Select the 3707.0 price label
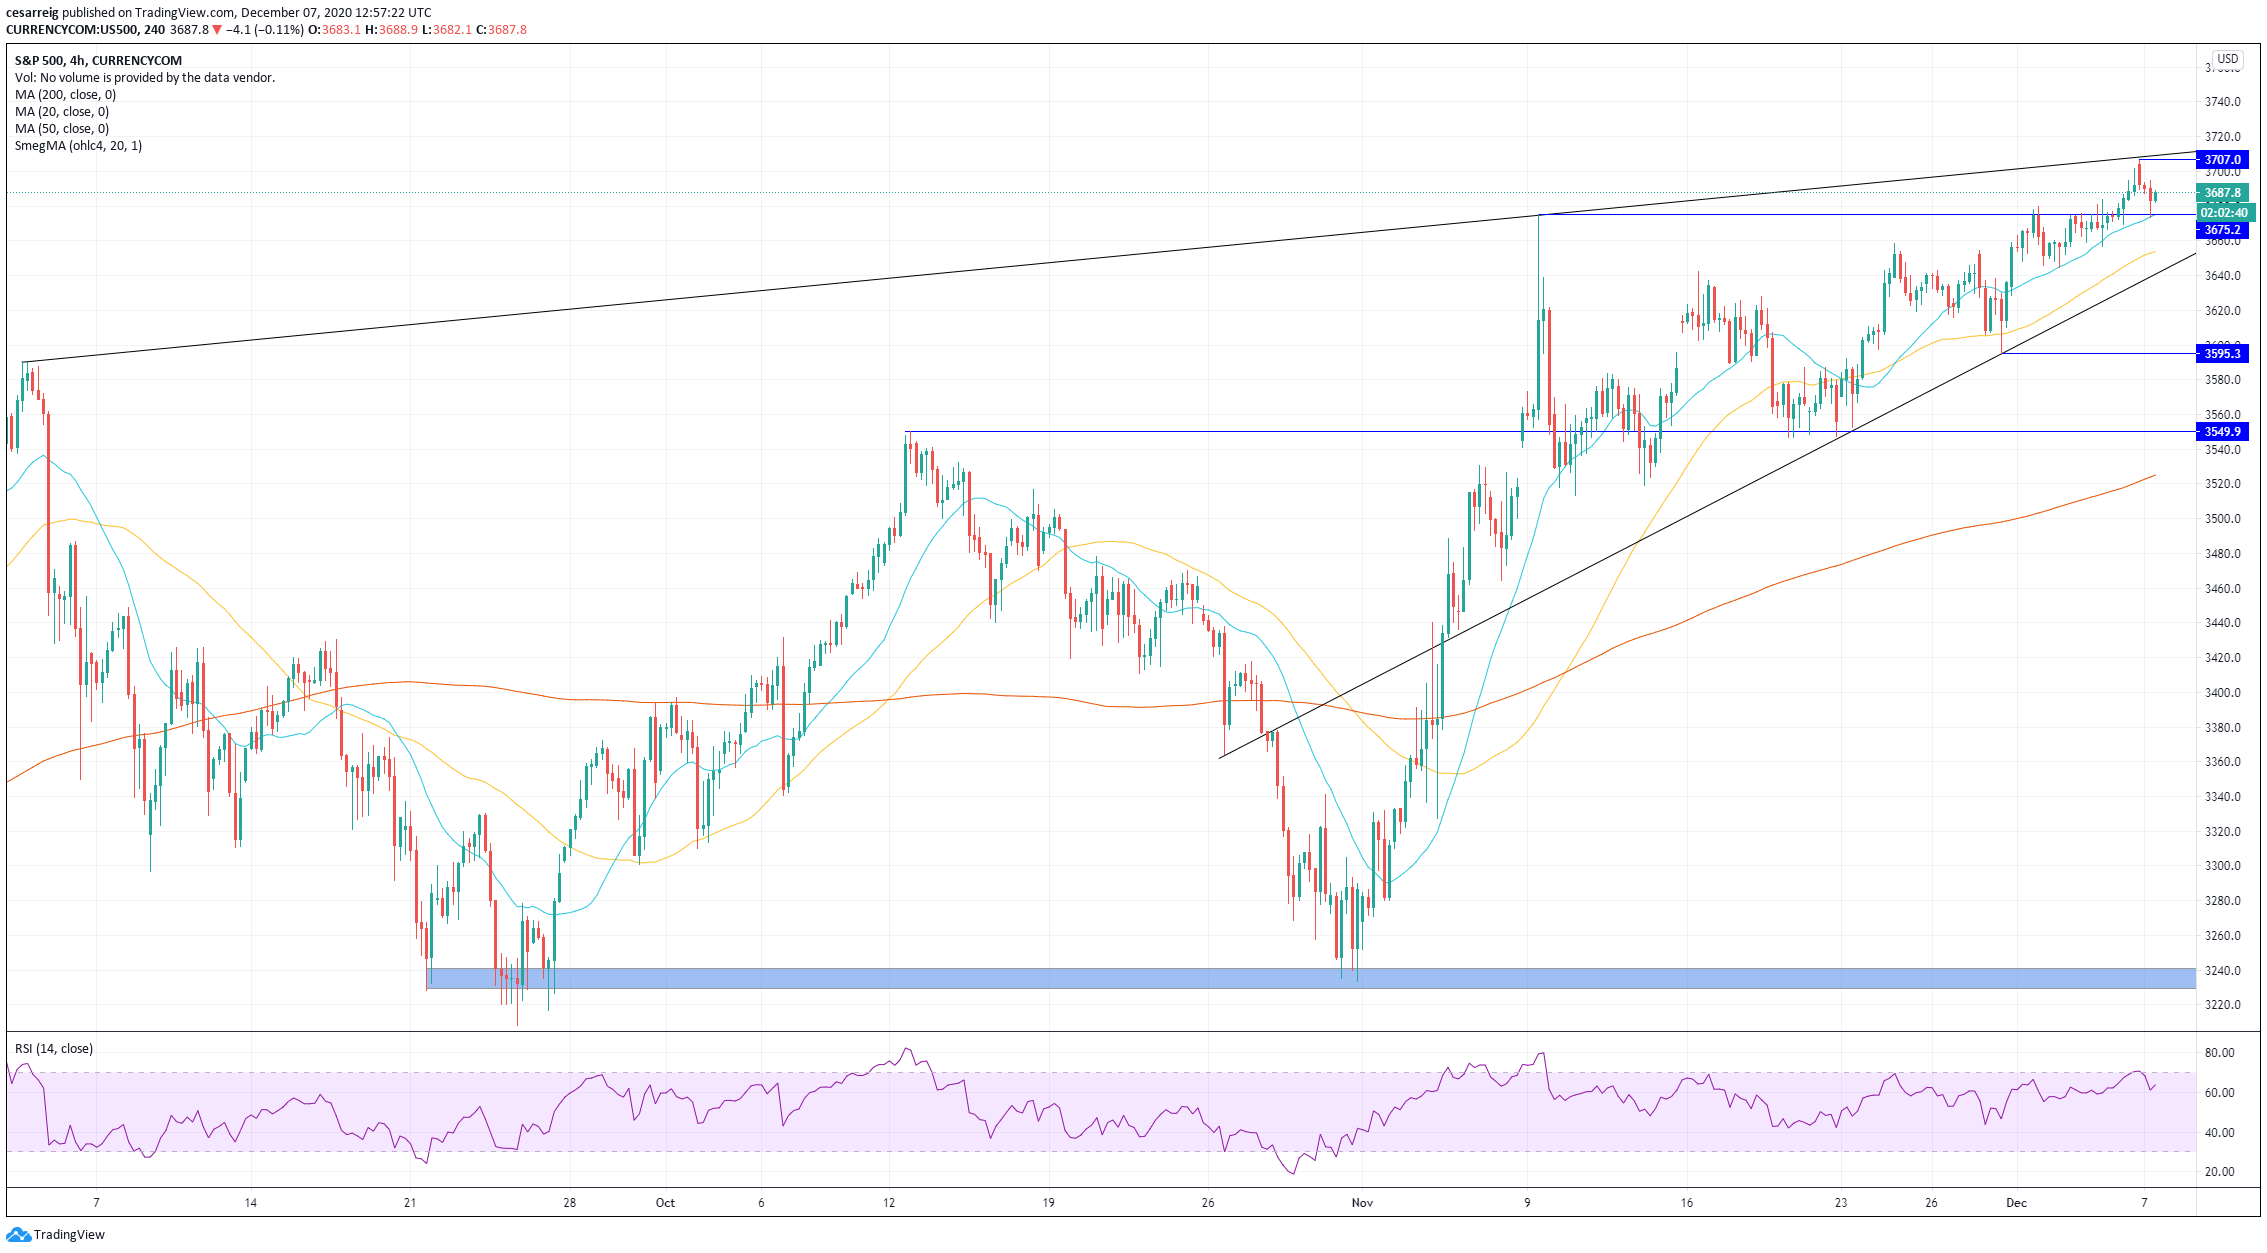Viewport: 2267px width, 1253px height. click(2222, 160)
